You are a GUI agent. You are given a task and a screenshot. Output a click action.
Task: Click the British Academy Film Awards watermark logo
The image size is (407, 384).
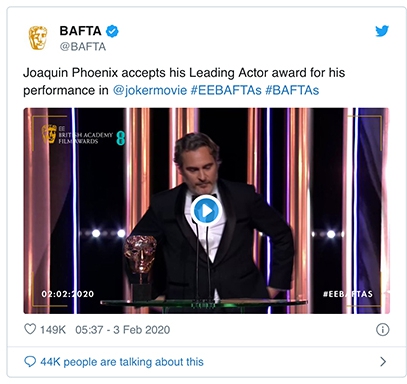coord(83,135)
